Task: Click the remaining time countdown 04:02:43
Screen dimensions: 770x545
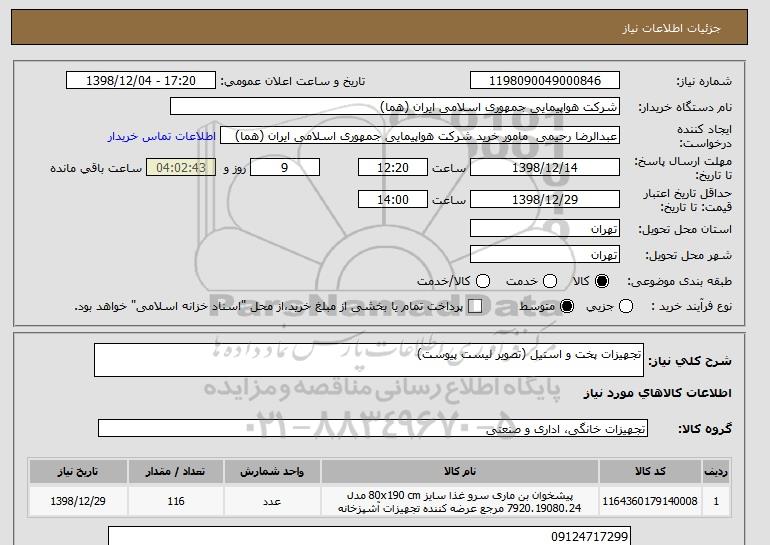Action: pos(181,167)
